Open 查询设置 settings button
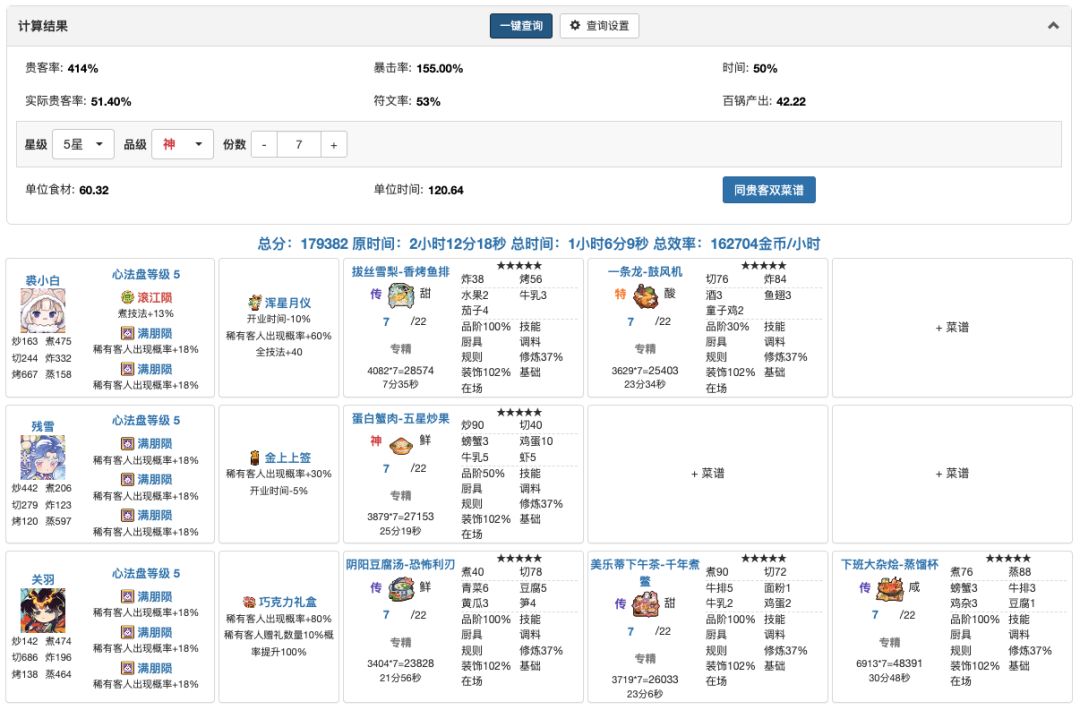This screenshot has height=710, width=1080. (599, 26)
